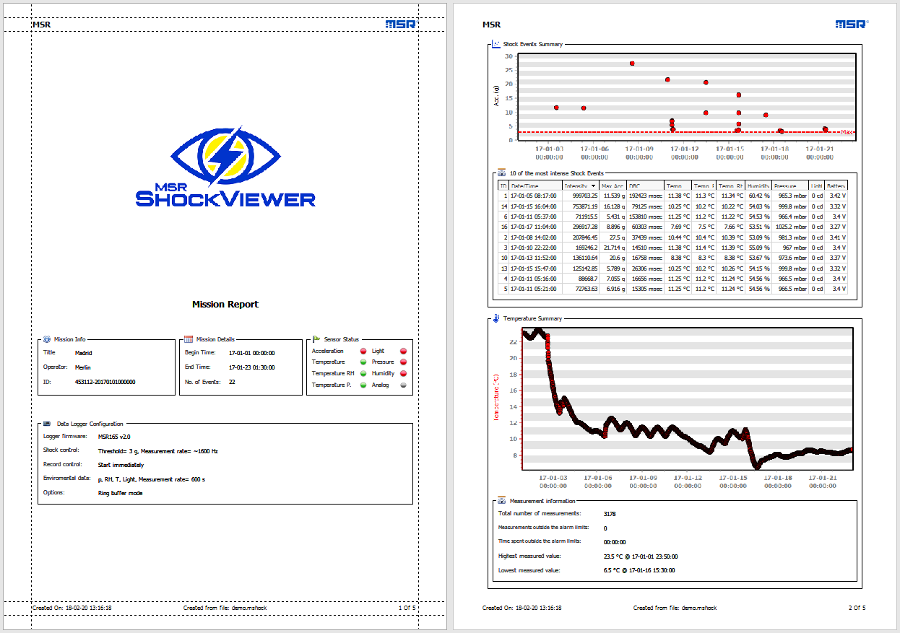This screenshot has width=900, height=633.
Task: Click the Temperature Summary thermometer icon
Action: tap(496, 318)
